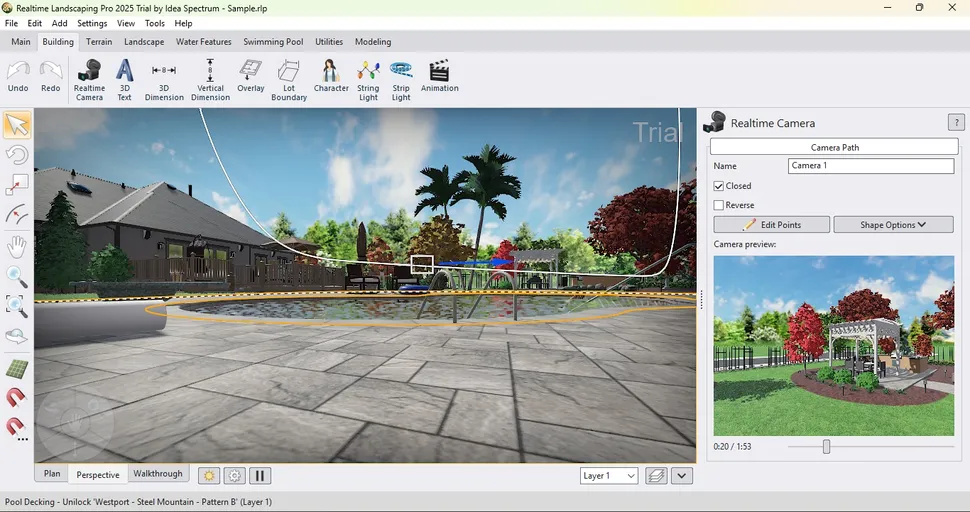Switch to the Swimming Pool tab
This screenshot has width=970, height=512.
point(273,42)
